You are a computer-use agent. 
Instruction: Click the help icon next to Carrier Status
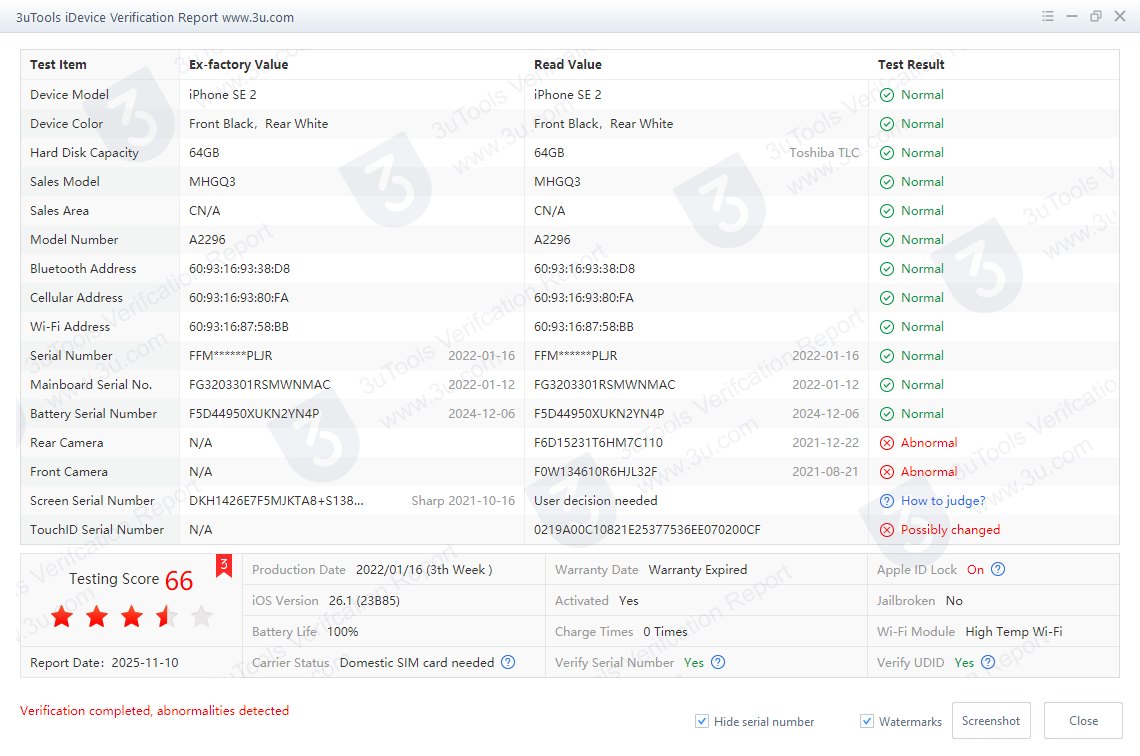tap(508, 662)
